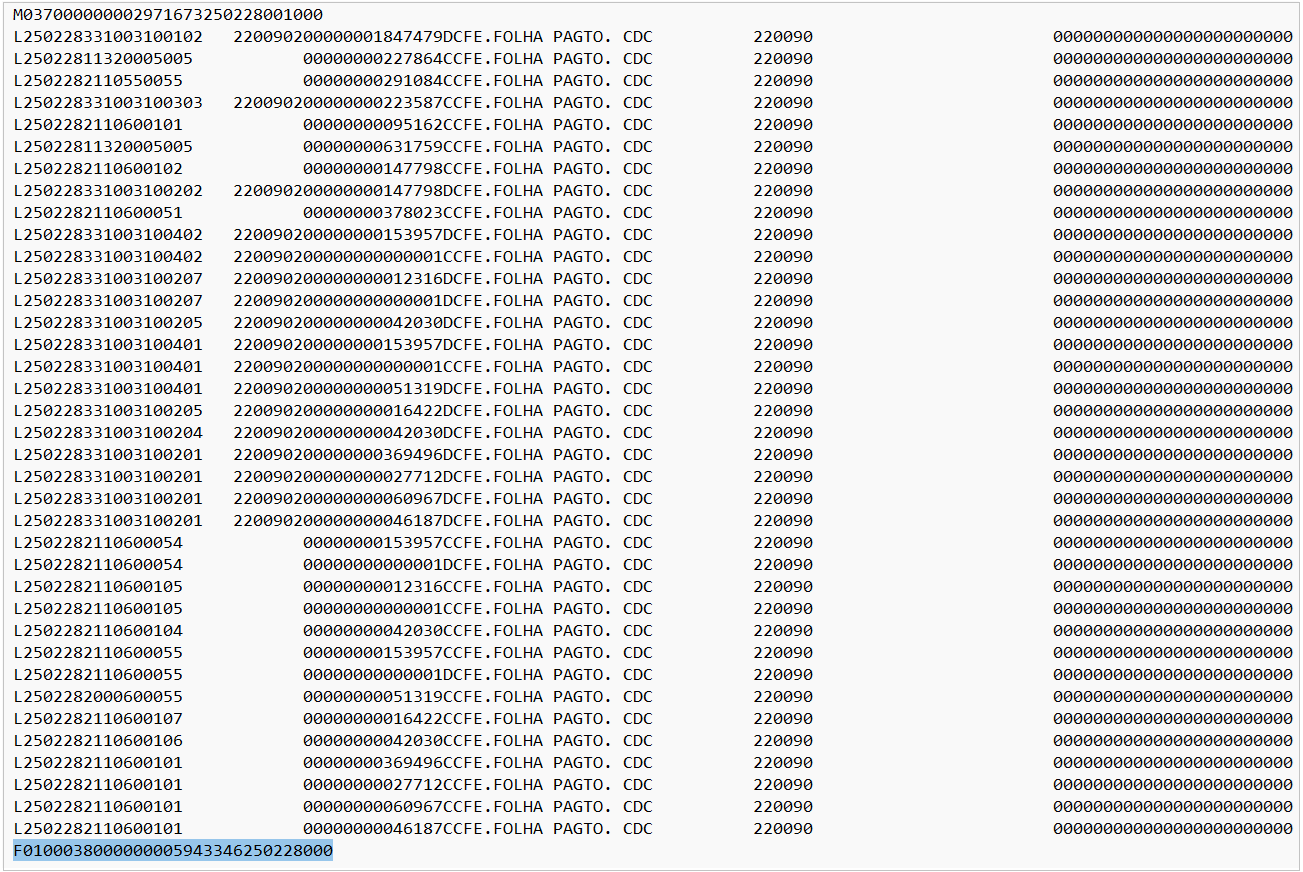This screenshot has width=1303, height=872.
Task: Click the amount value 00000000291084C
Action: (377, 81)
